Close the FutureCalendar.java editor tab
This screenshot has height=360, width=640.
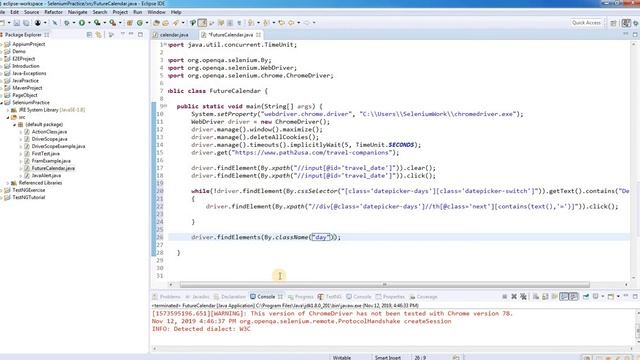258,35
